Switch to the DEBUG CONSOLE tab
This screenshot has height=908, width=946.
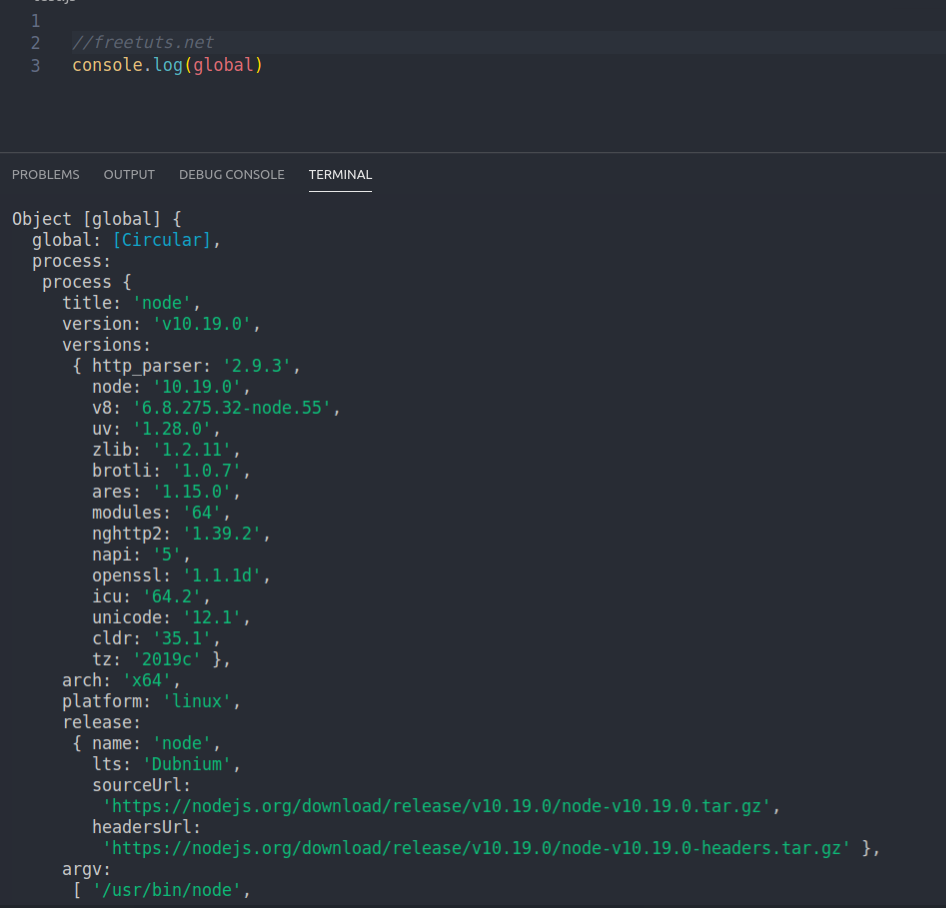coord(231,174)
